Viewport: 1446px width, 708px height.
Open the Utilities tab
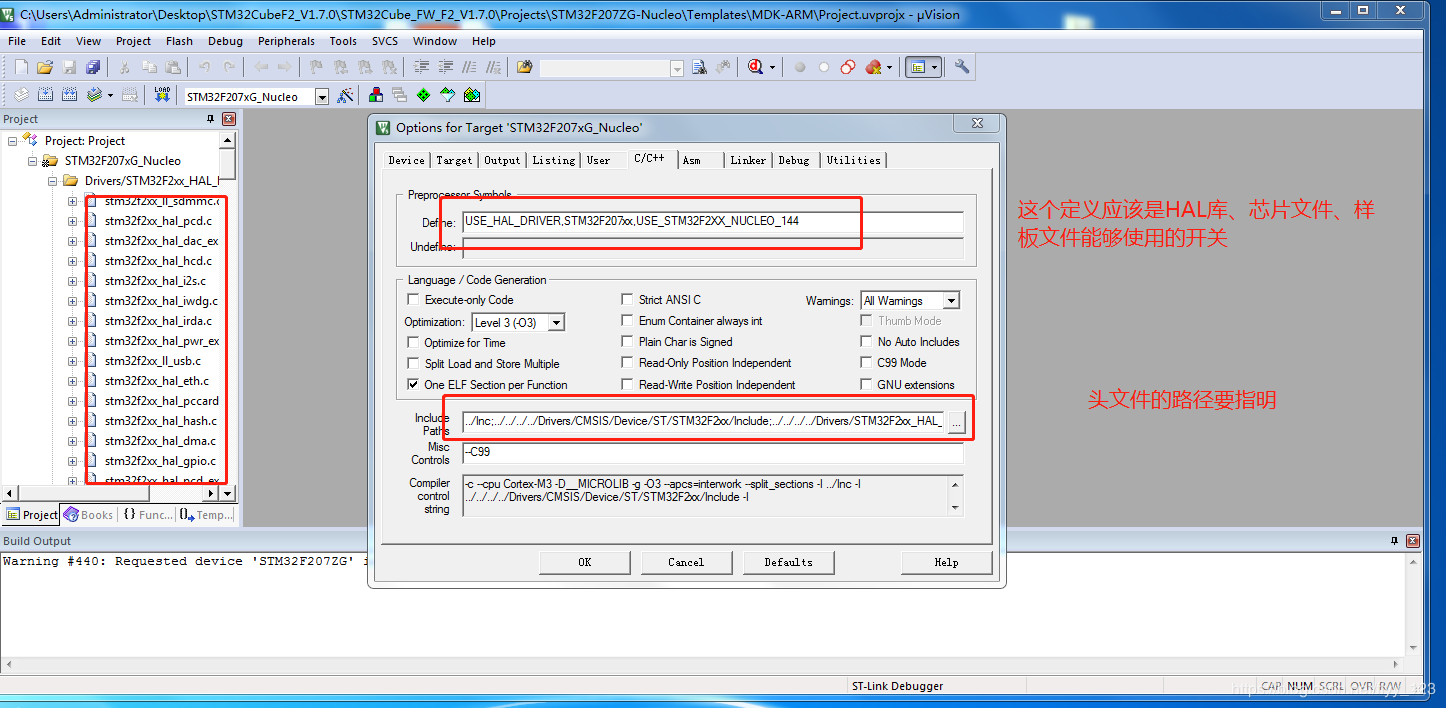coord(854,160)
